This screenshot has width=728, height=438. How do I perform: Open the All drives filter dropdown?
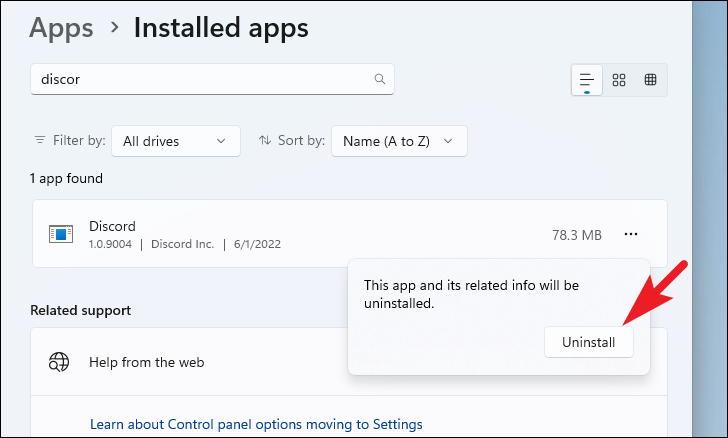[x=175, y=141]
